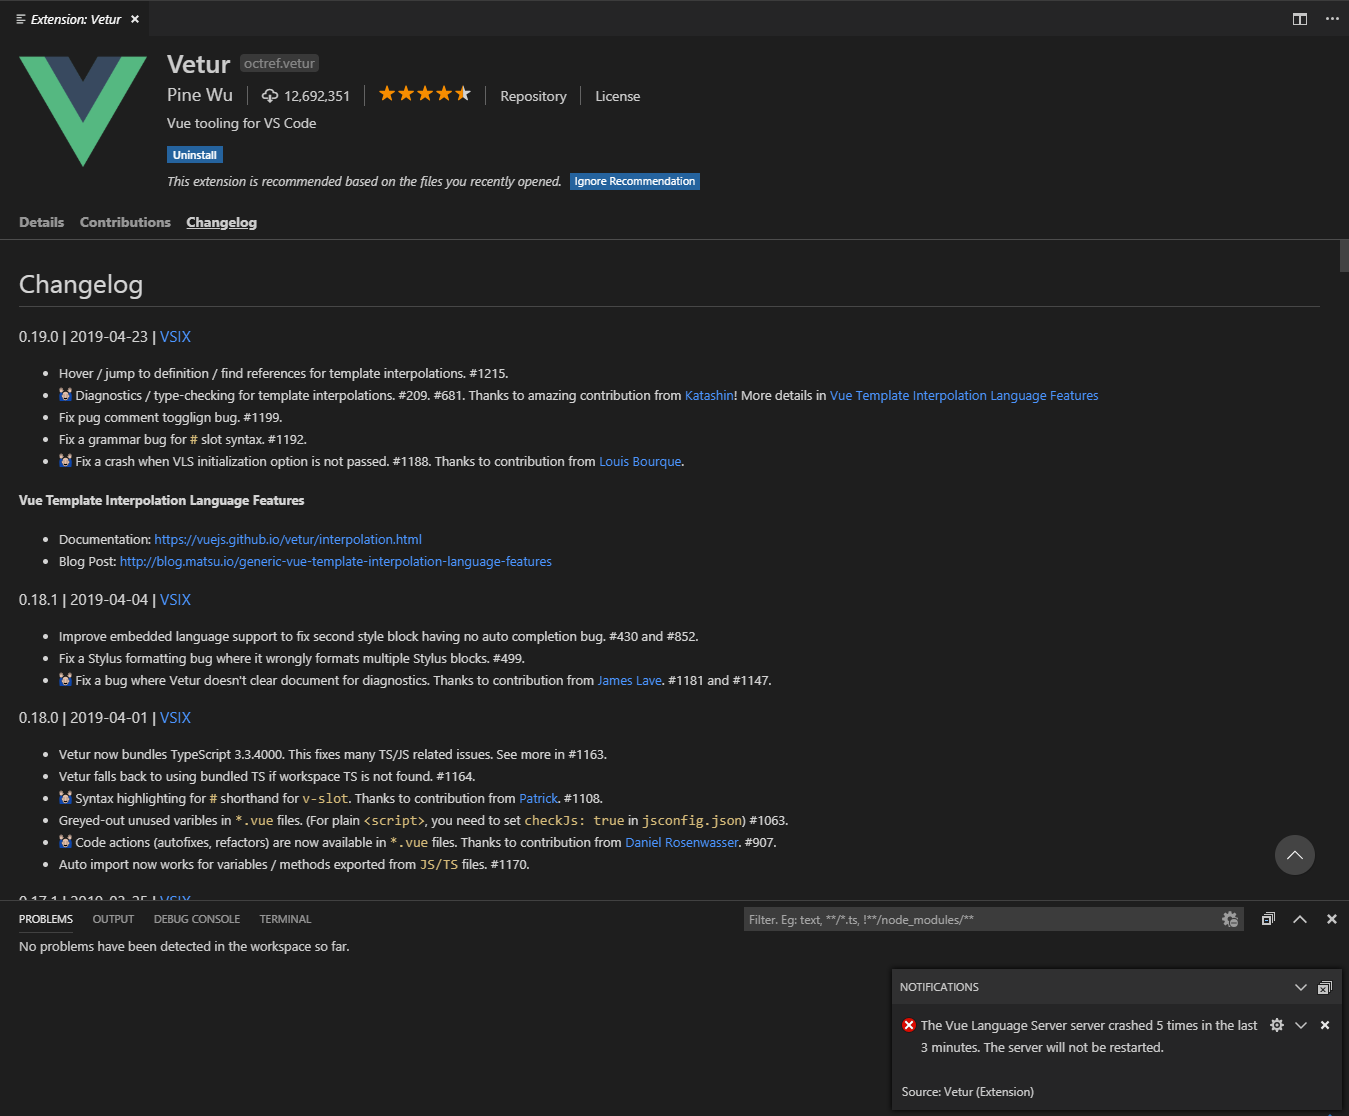Dismiss the Vue Language Server crash notification

pos(1325,1025)
